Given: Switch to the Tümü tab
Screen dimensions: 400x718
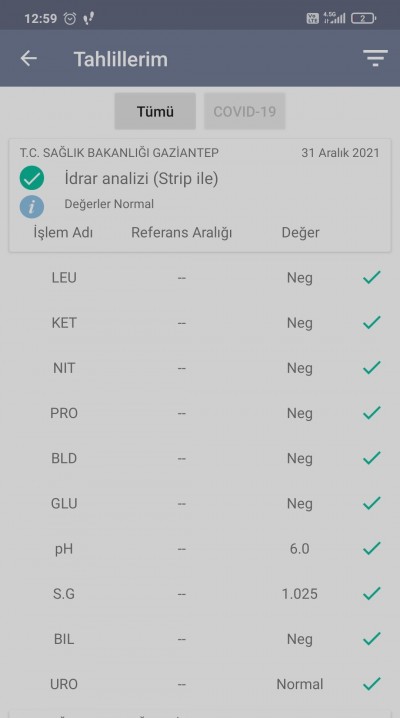Looking at the screenshot, I should [155, 111].
